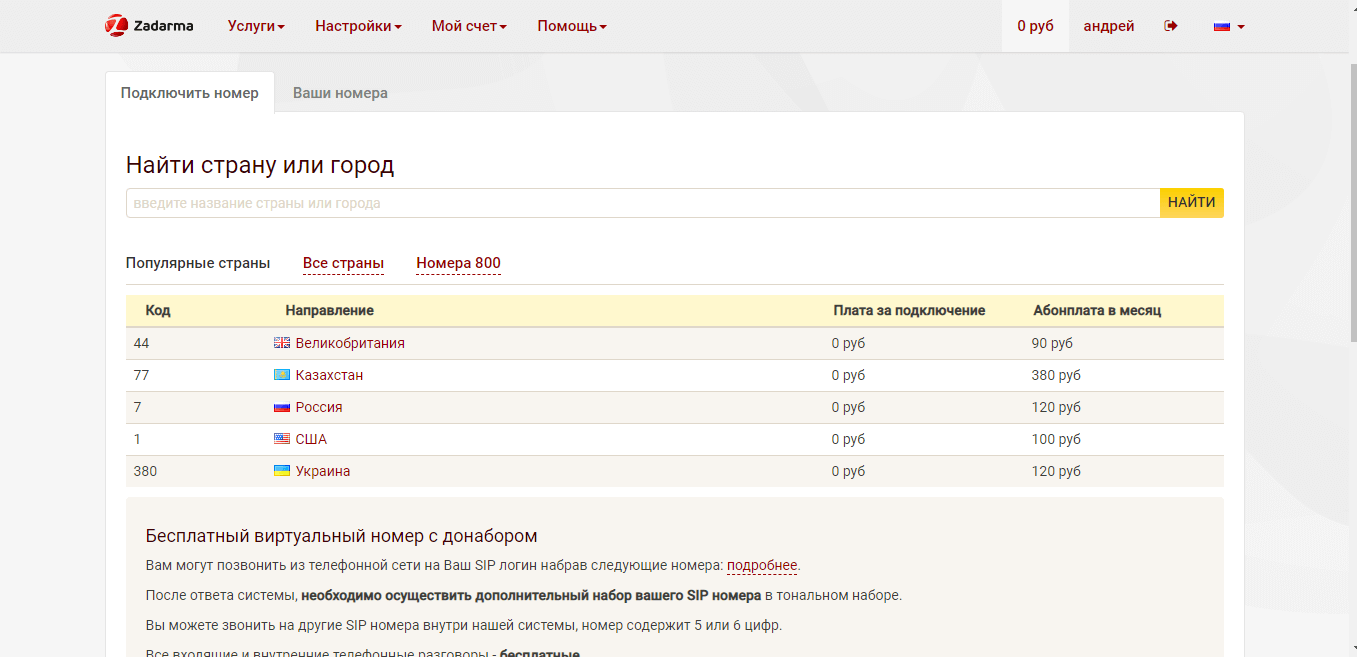Click the Kazakhstan flag icon
This screenshot has height=657, width=1357.
click(x=282, y=375)
